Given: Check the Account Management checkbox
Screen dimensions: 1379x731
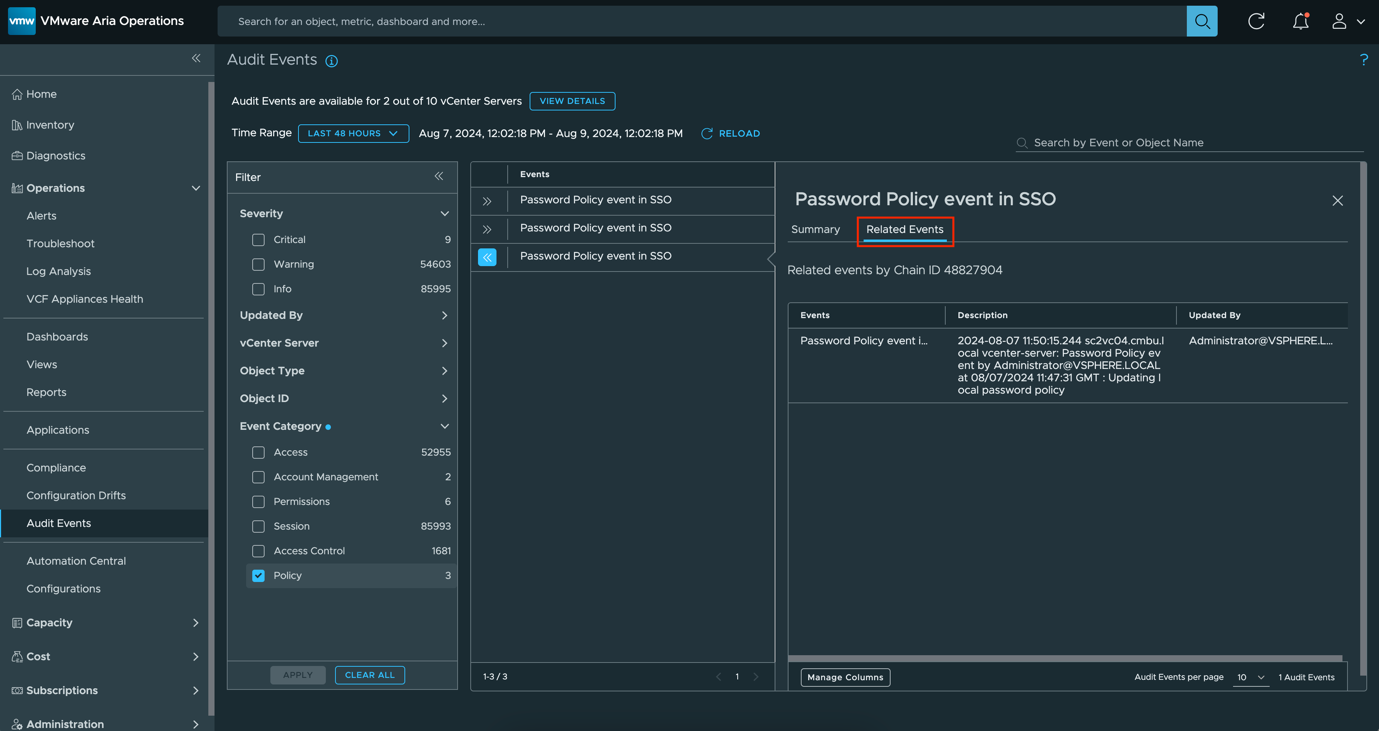Looking at the screenshot, I should (x=258, y=477).
